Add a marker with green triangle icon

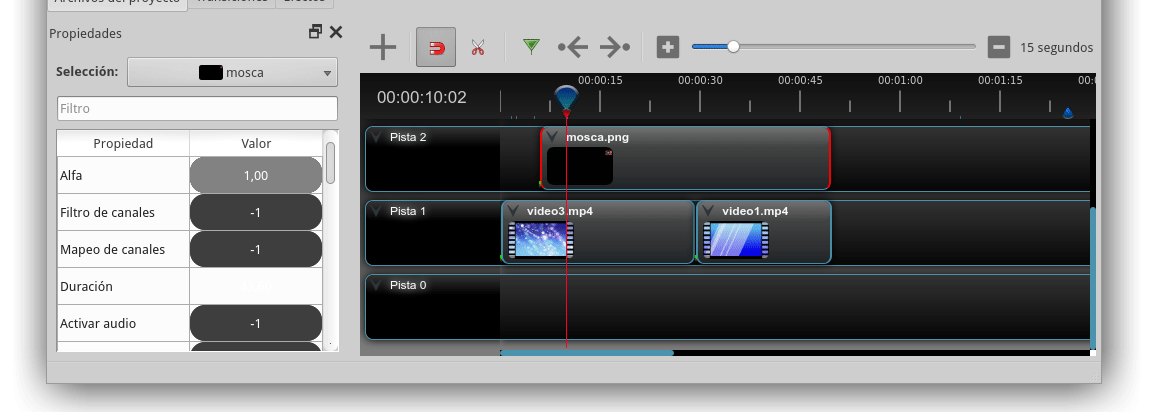click(531, 46)
